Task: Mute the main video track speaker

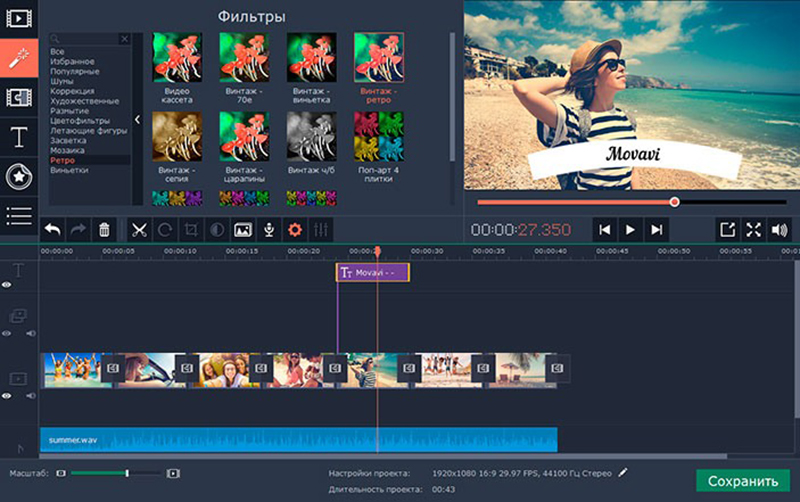Action: pos(31,395)
